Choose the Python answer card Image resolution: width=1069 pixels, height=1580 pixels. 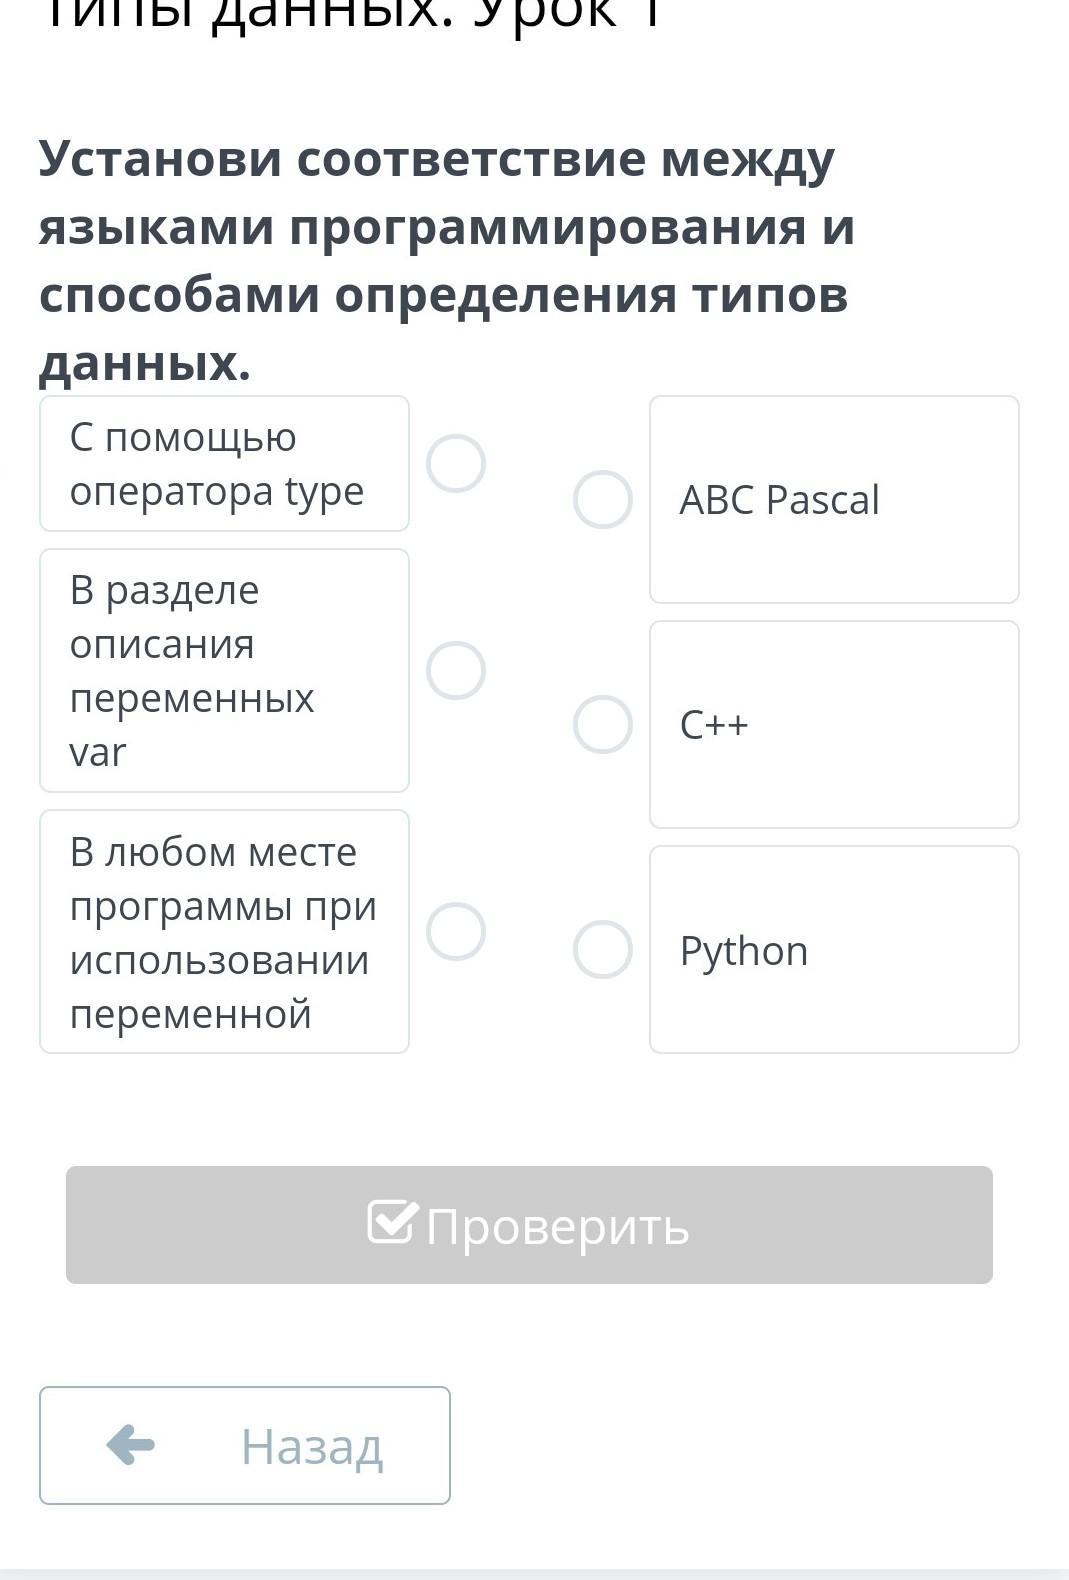pyautogui.click(x=834, y=950)
